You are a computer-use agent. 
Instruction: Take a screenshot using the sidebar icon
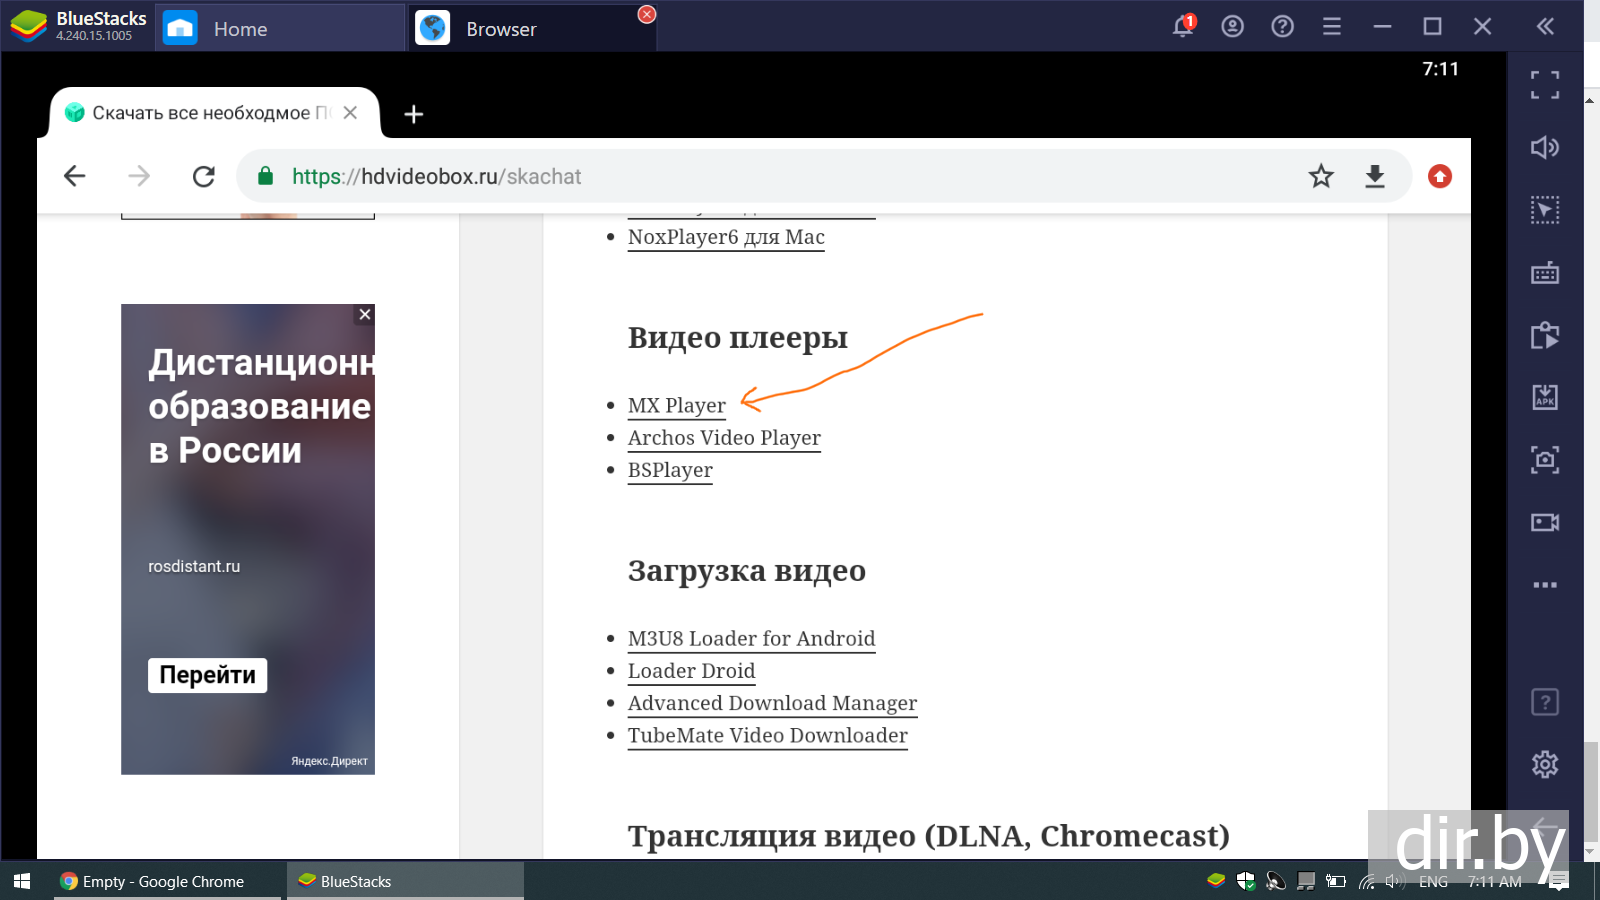coord(1544,460)
